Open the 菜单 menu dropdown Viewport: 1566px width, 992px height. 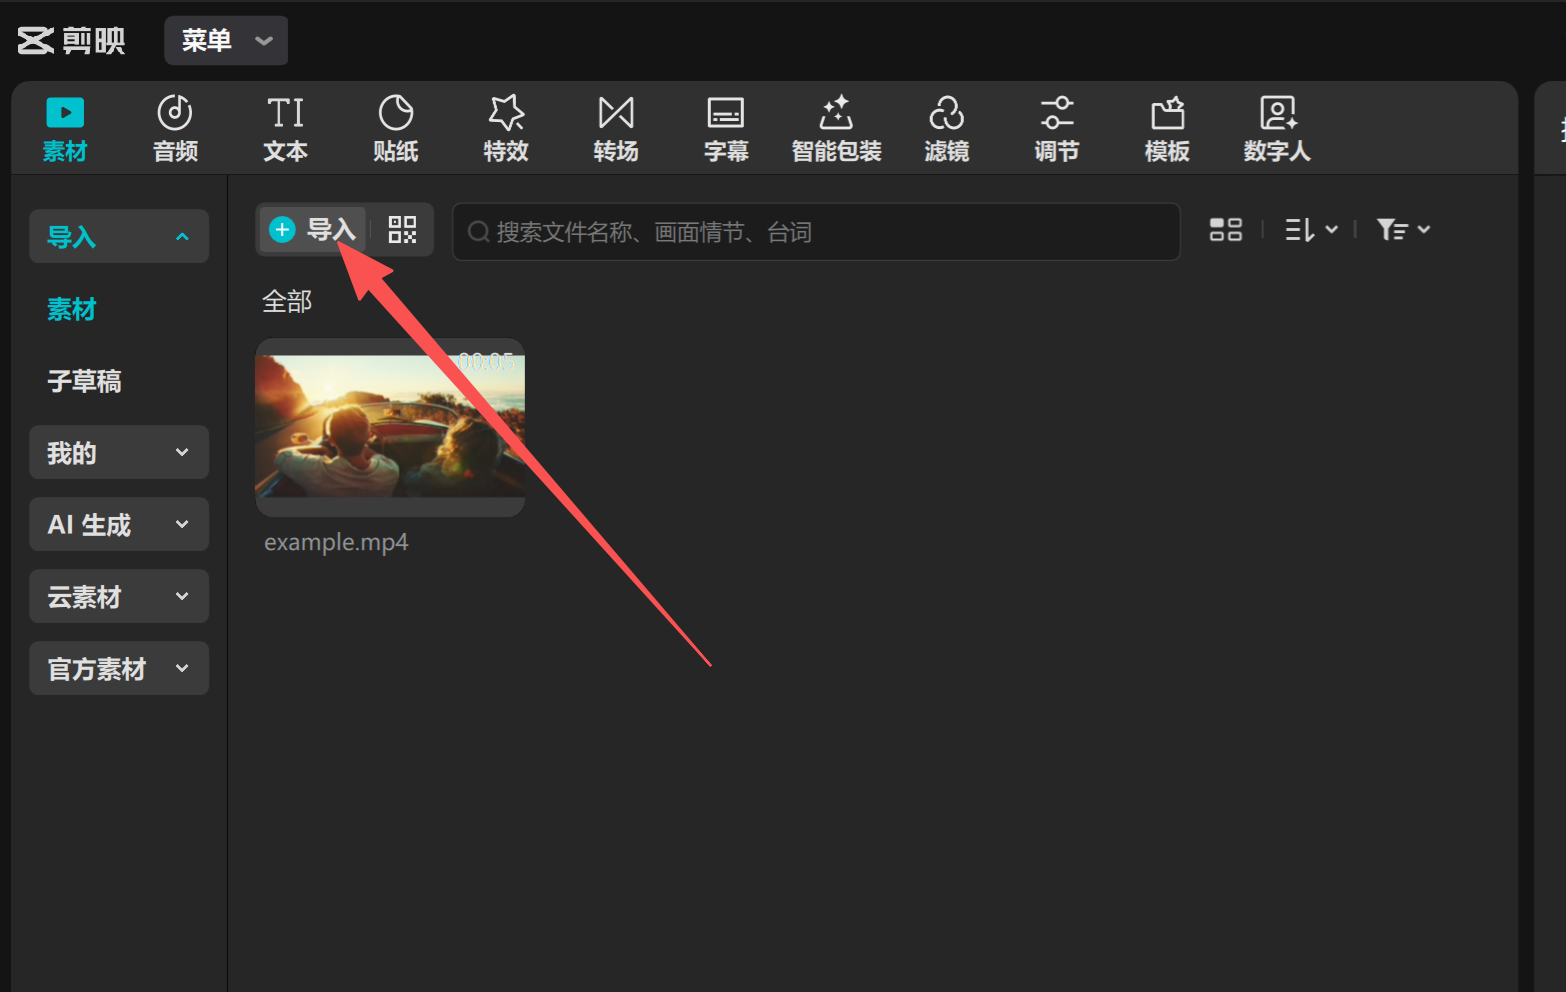pyautogui.click(x=226, y=40)
